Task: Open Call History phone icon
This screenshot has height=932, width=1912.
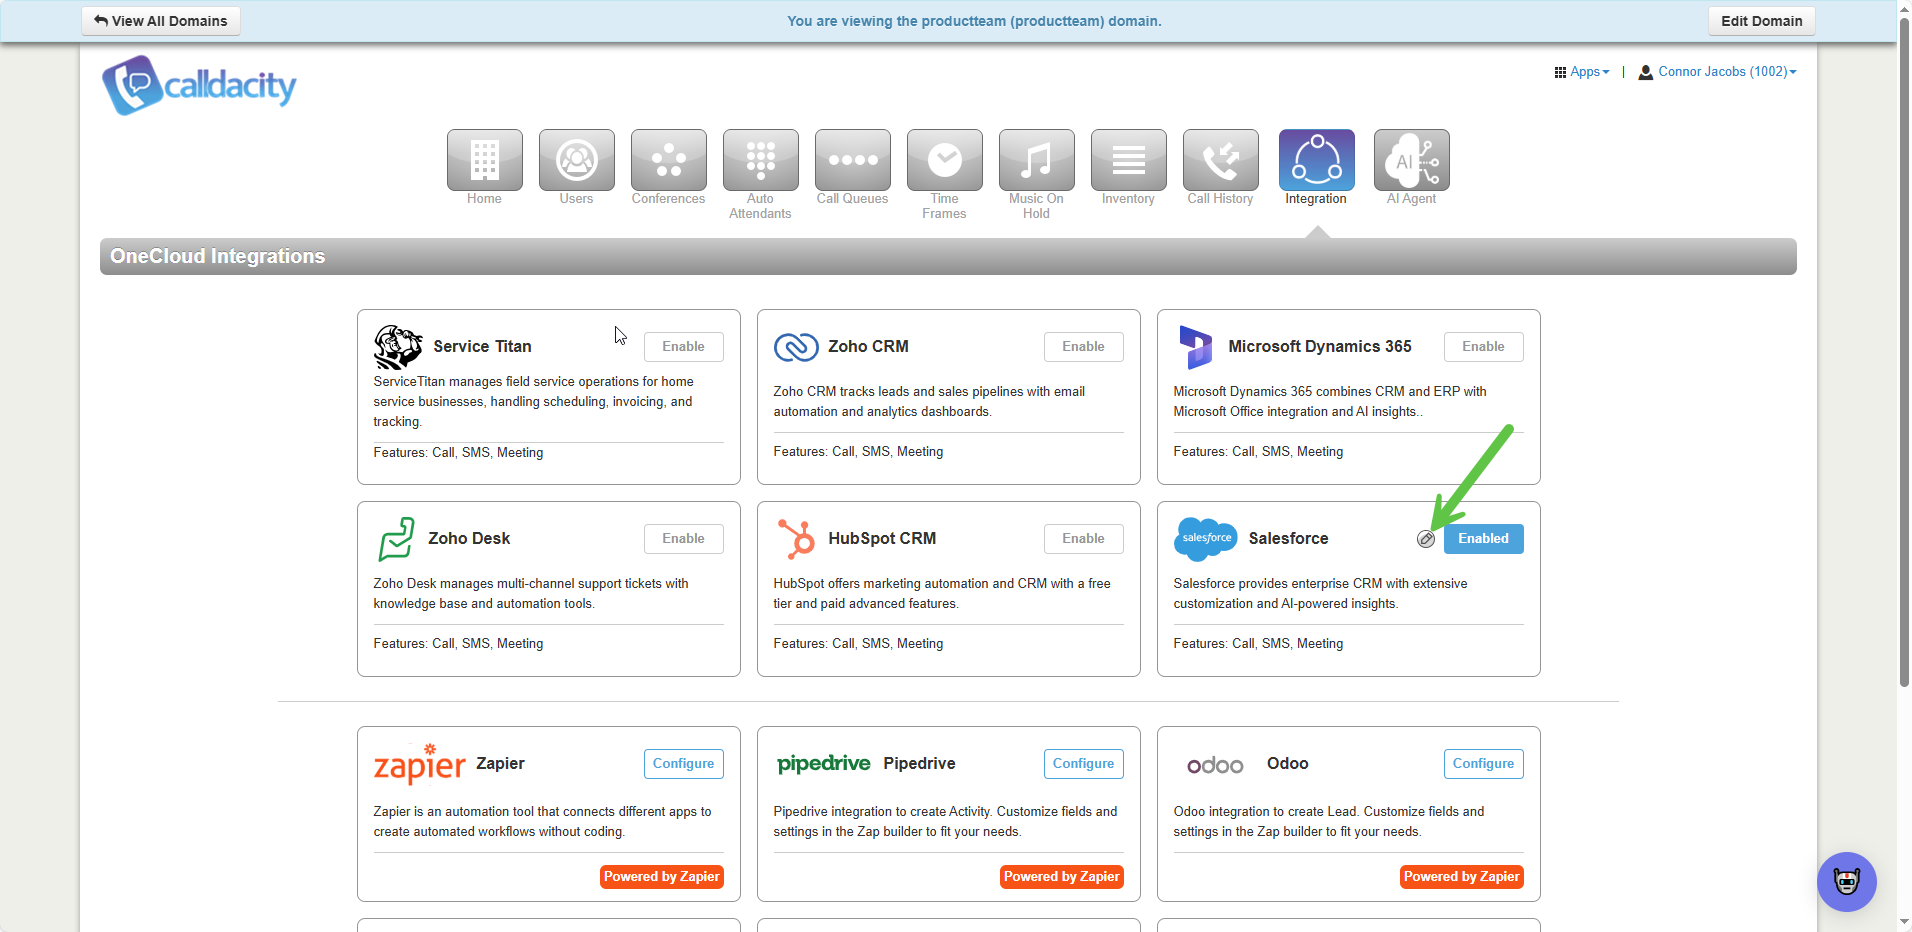Action: (1220, 160)
